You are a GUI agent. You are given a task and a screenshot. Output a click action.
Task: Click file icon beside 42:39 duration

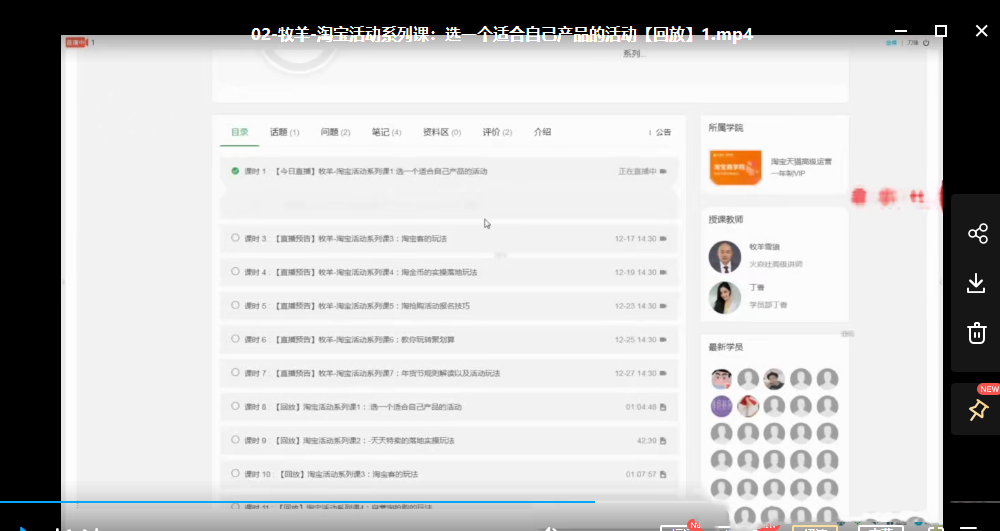(x=663, y=440)
